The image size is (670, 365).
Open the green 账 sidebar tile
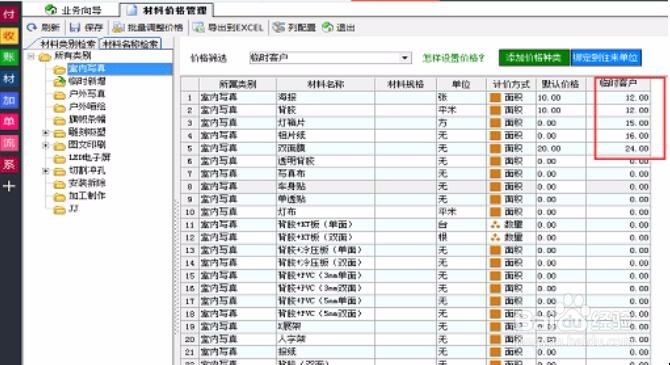click(9, 57)
